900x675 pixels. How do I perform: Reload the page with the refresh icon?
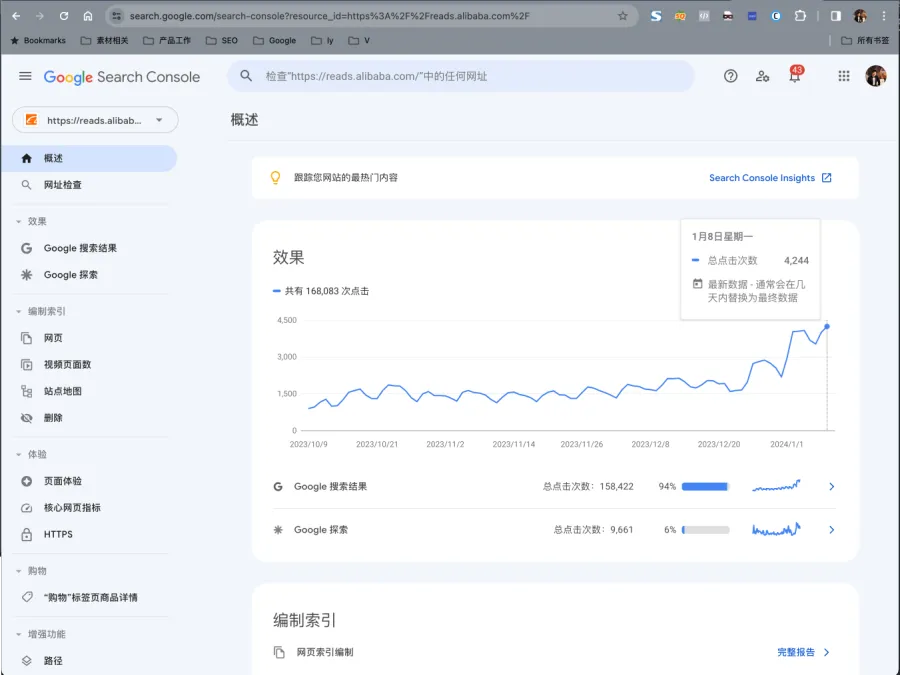click(64, 16)
